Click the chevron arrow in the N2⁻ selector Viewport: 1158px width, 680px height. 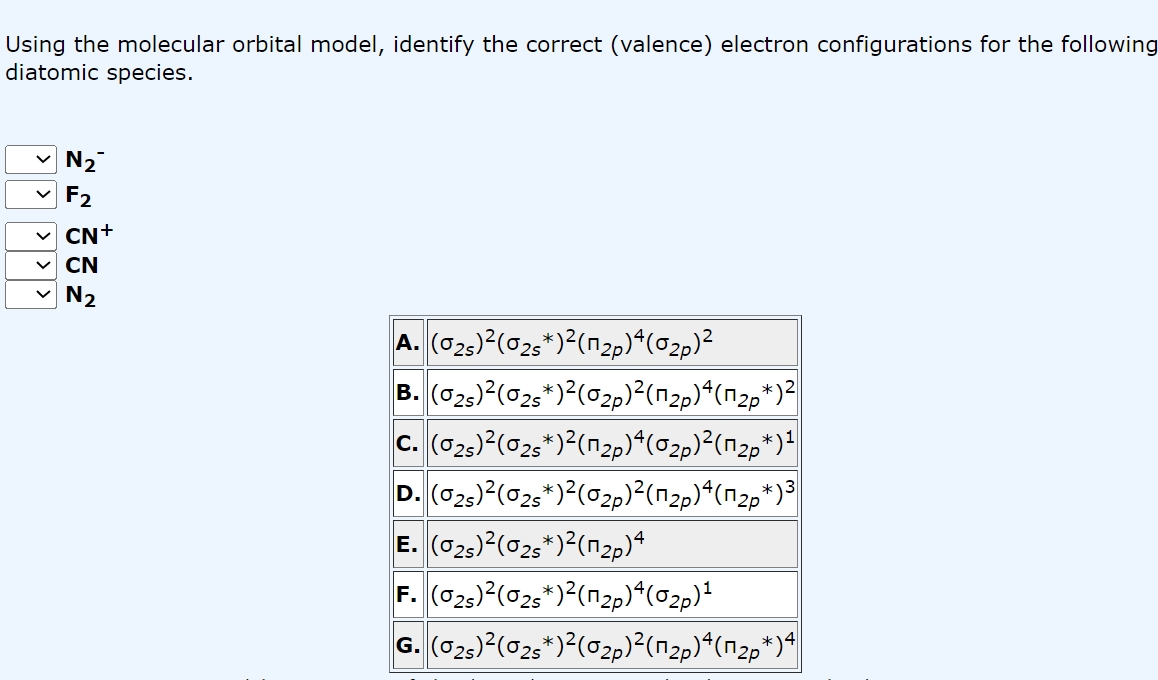(x=42, y=161)
